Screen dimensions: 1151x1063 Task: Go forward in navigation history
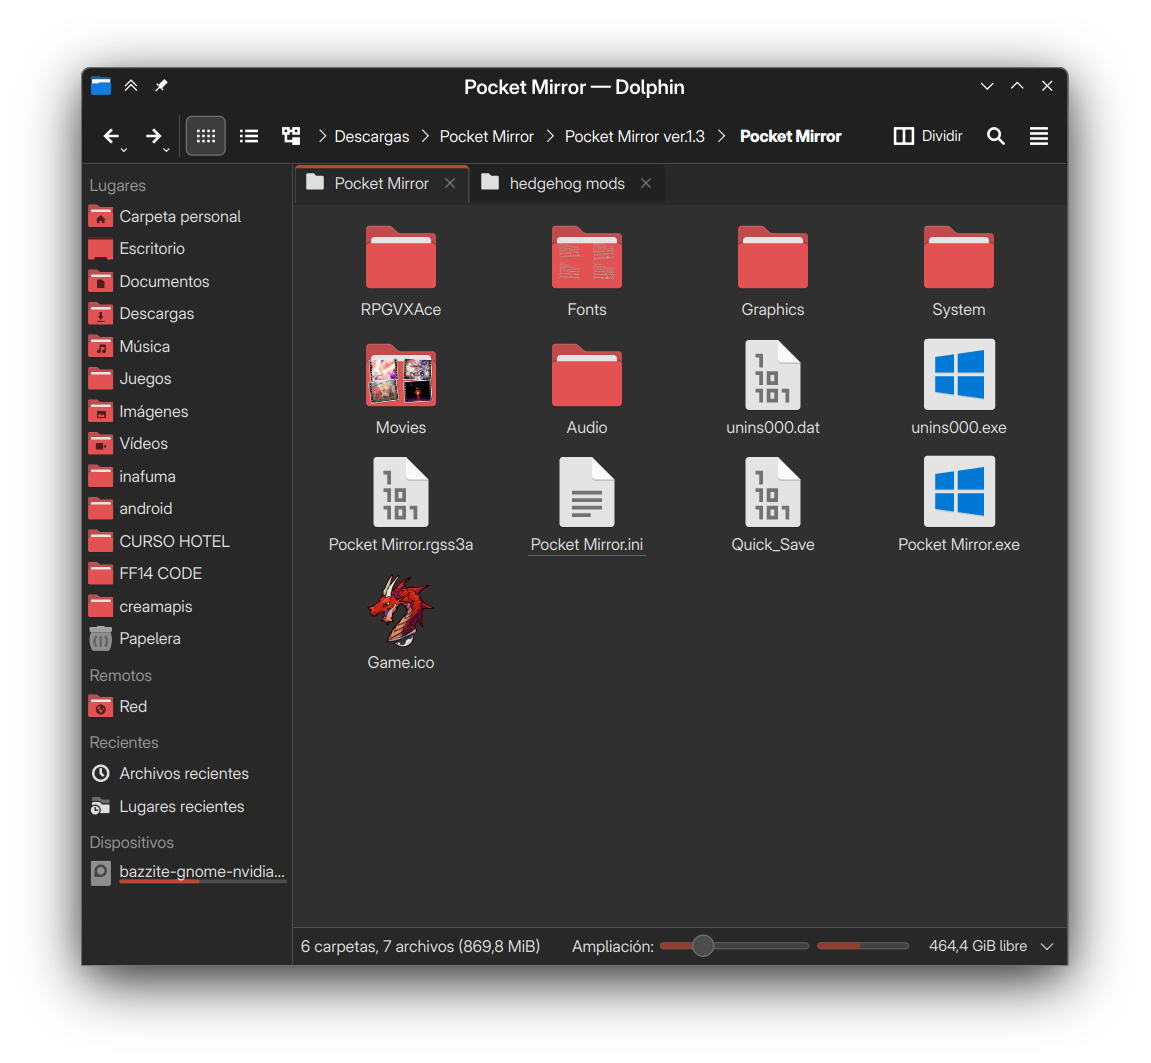[153, 136]
